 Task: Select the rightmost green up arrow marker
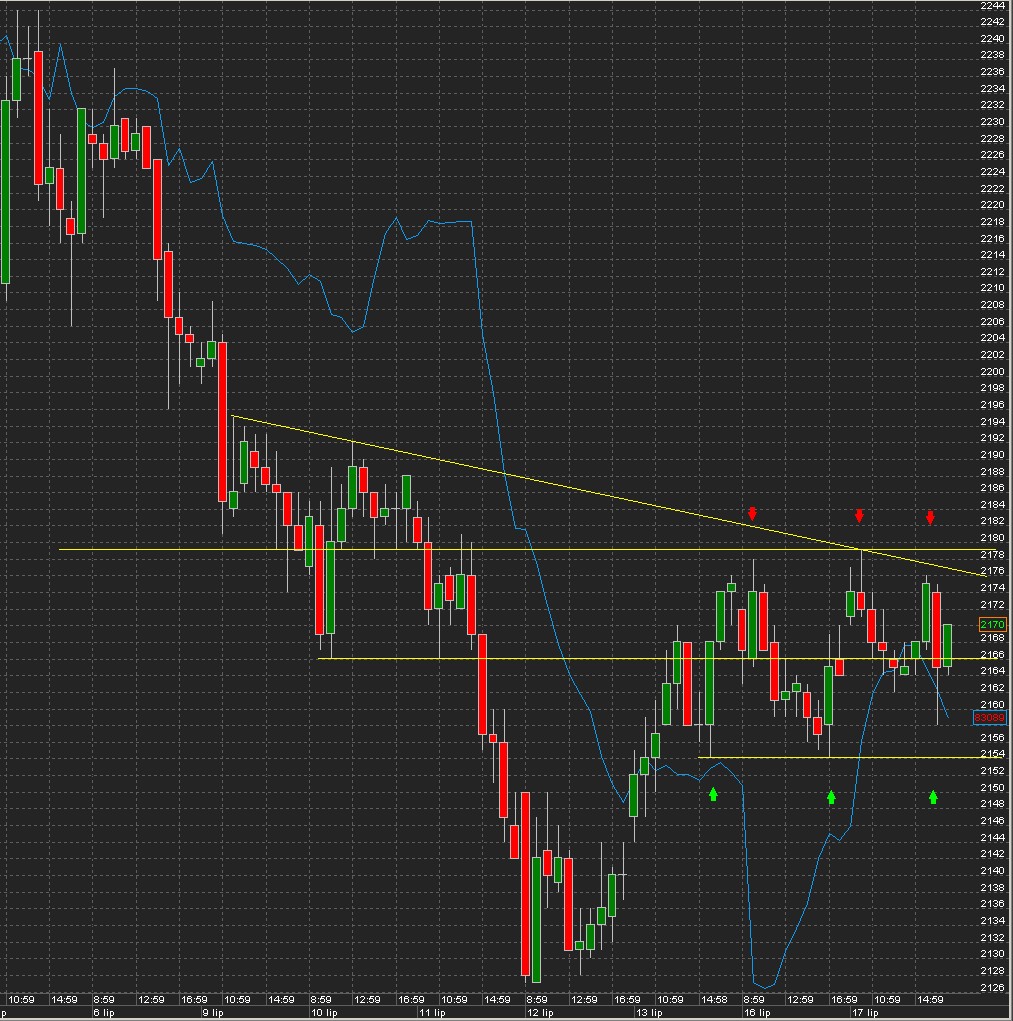933,797
